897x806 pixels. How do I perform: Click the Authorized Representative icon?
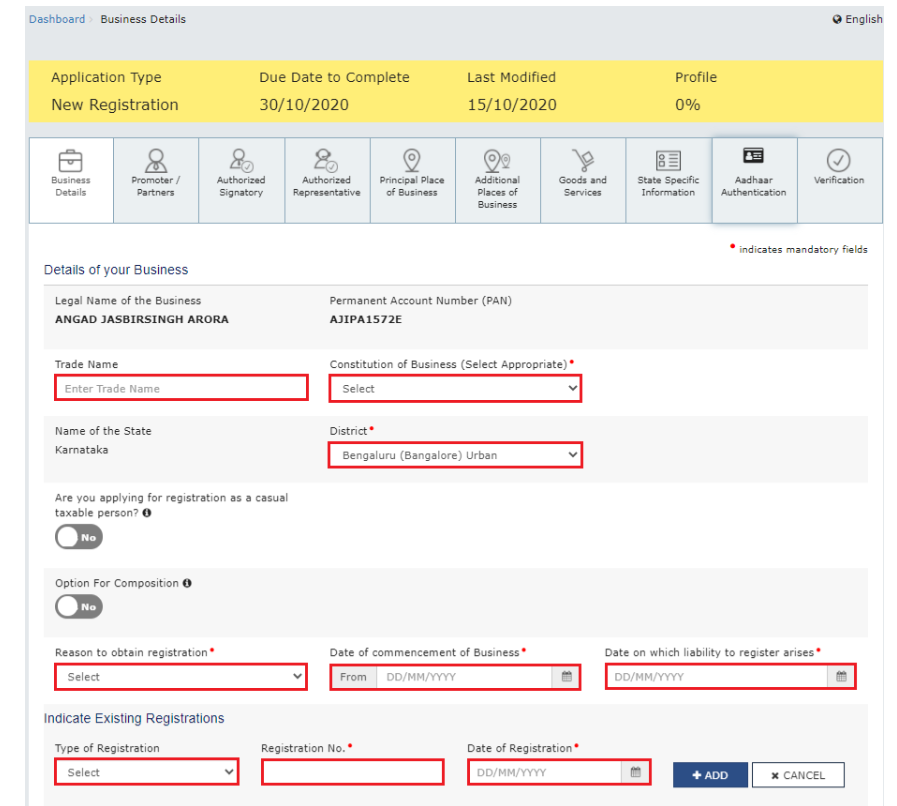[326, 160]
